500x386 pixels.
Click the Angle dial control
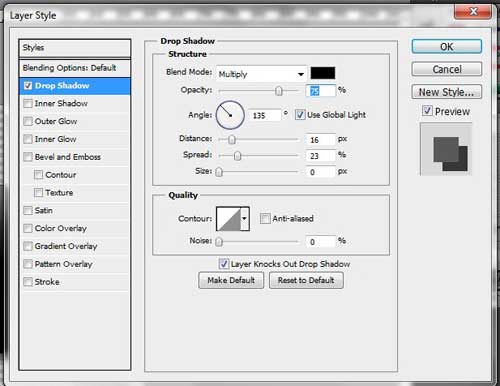(230, 115)
